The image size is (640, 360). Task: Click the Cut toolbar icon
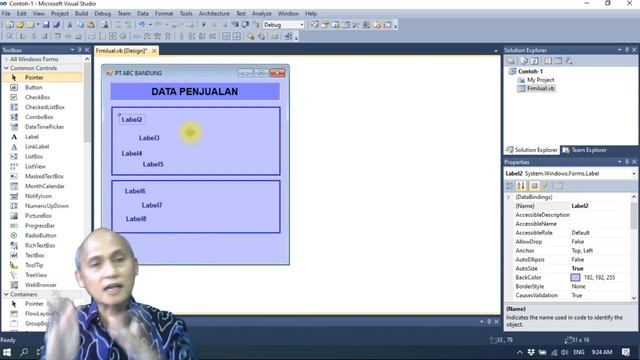coord(70,25)
